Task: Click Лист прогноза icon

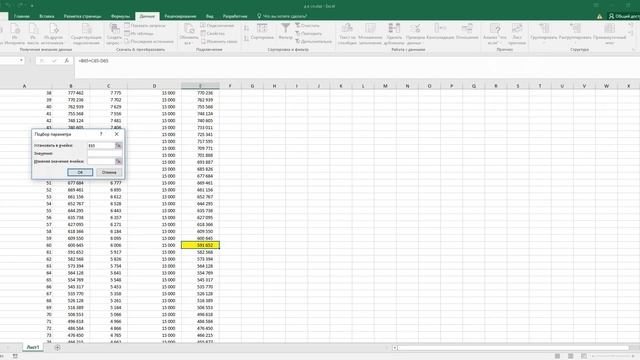Action: pyautogui.click(x=517, y=34)
